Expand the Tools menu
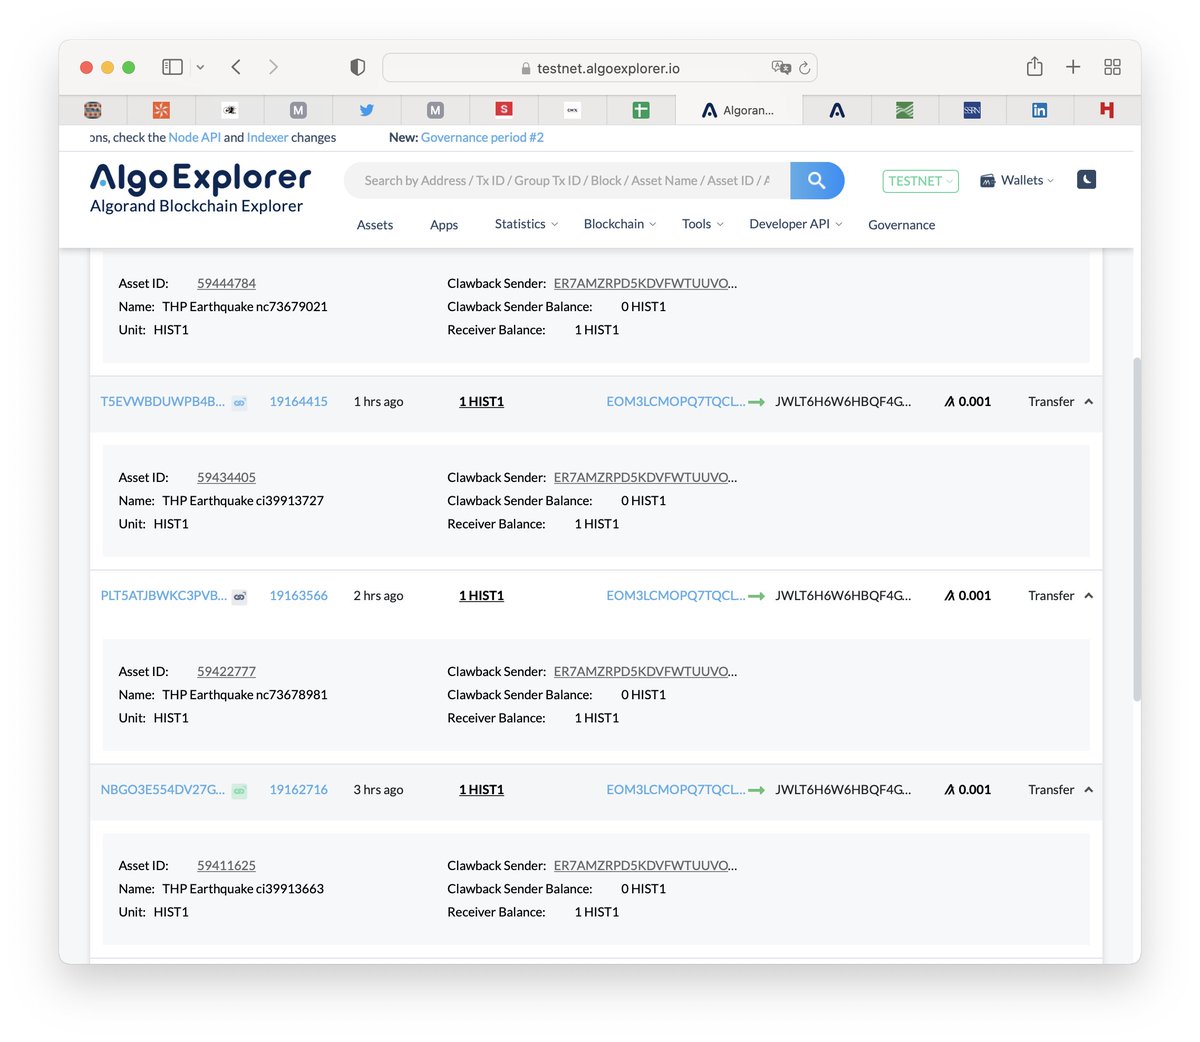Viewport: 1200px width, 1042px height. 702,224
